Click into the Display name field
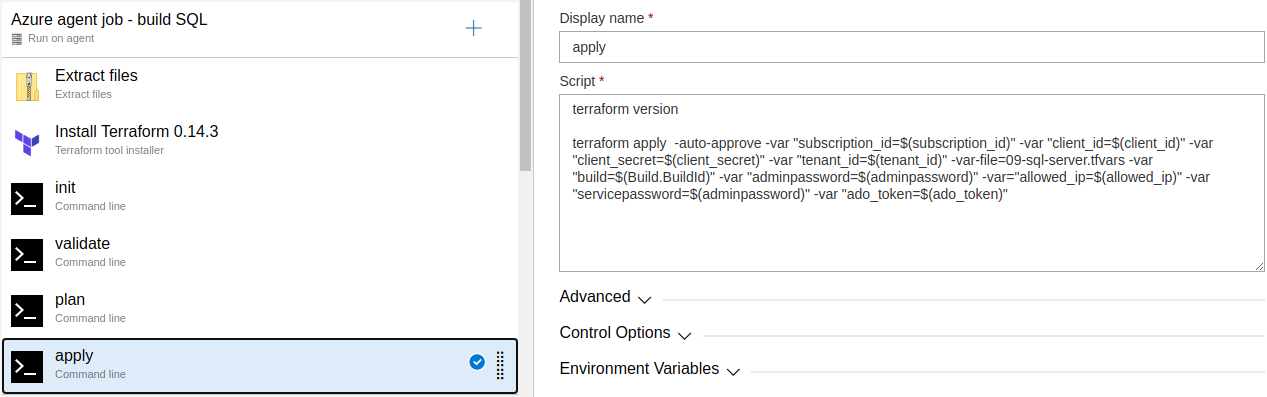The image size is (1267, 397). coord(912,47)
